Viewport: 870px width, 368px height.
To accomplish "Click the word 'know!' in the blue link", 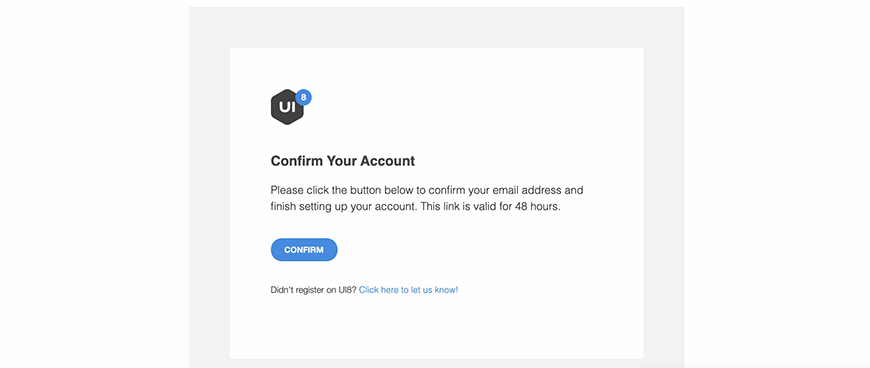I will [447, 290].
